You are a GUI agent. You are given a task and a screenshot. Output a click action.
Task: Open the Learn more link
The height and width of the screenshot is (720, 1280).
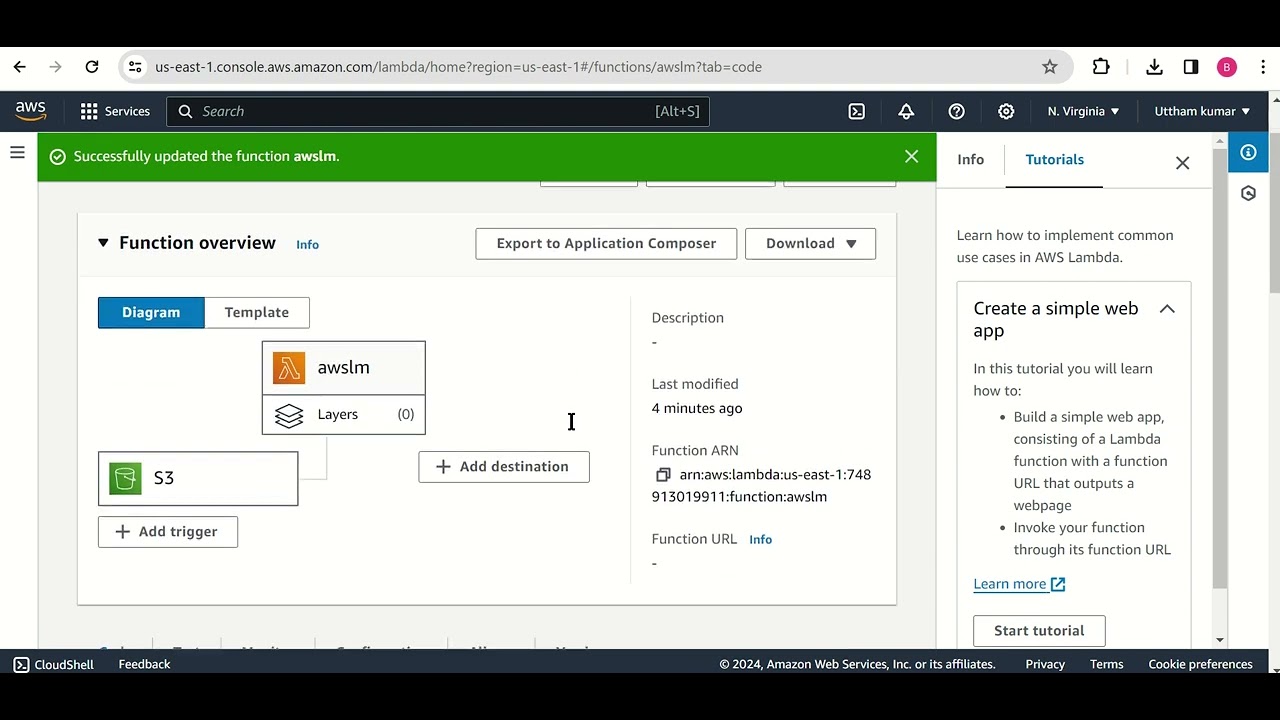[1019, 584]
